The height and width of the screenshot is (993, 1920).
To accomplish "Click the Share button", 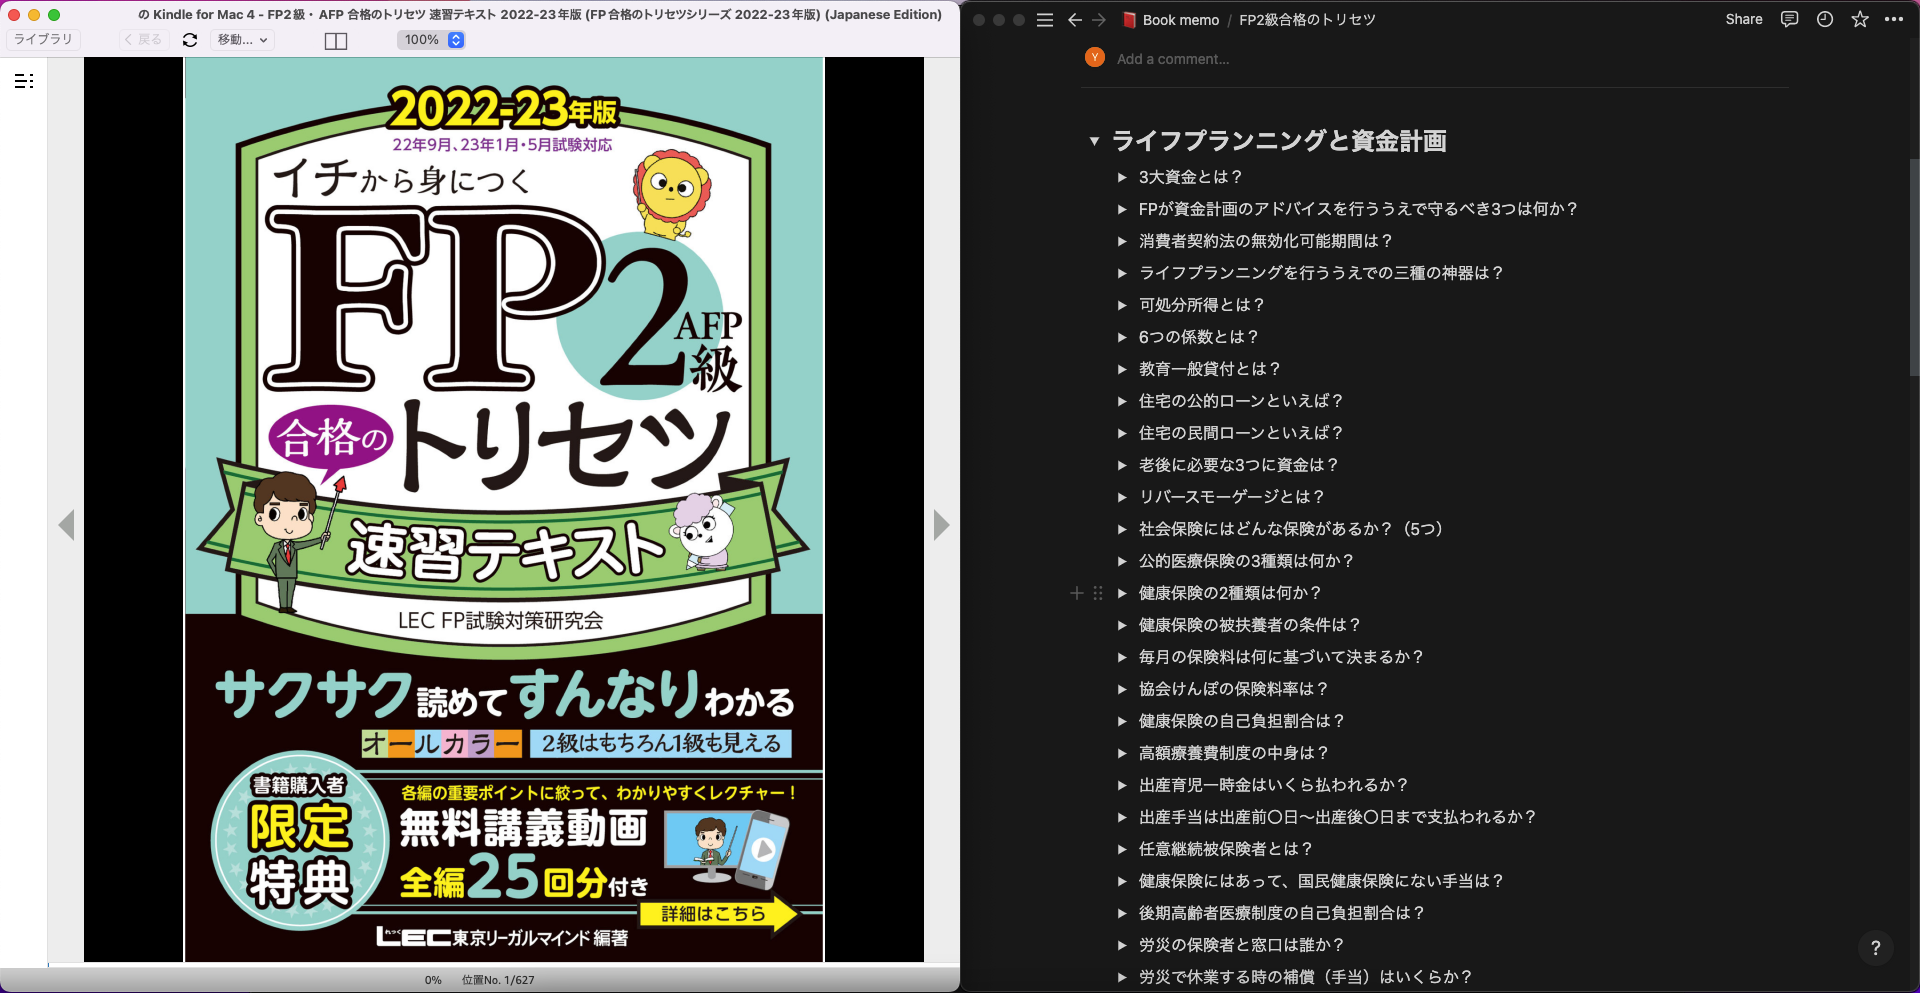I will point(1743,19).
